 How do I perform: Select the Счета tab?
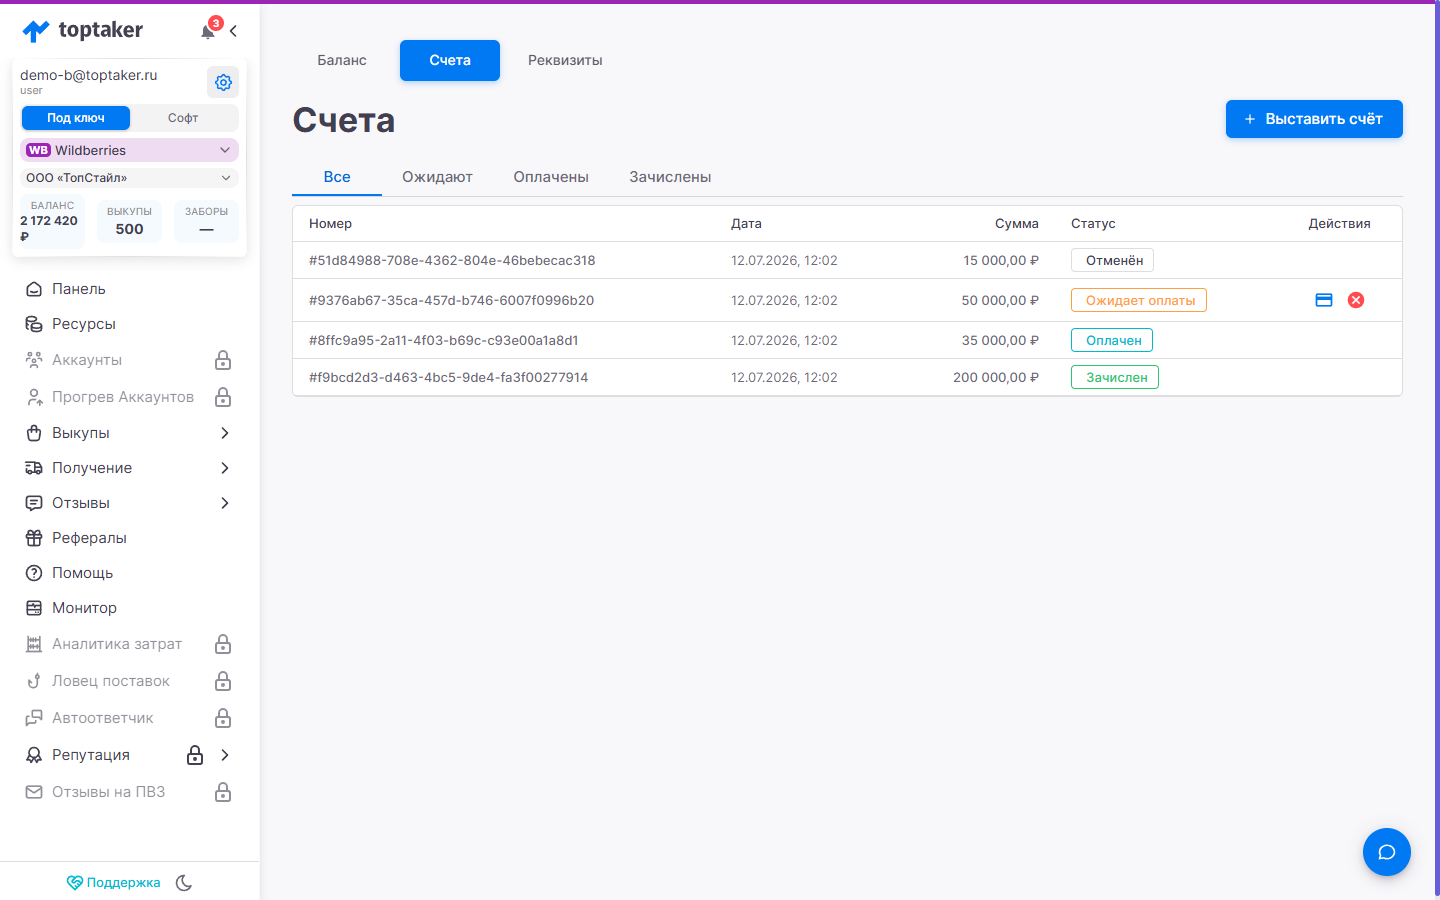[450, 60]
